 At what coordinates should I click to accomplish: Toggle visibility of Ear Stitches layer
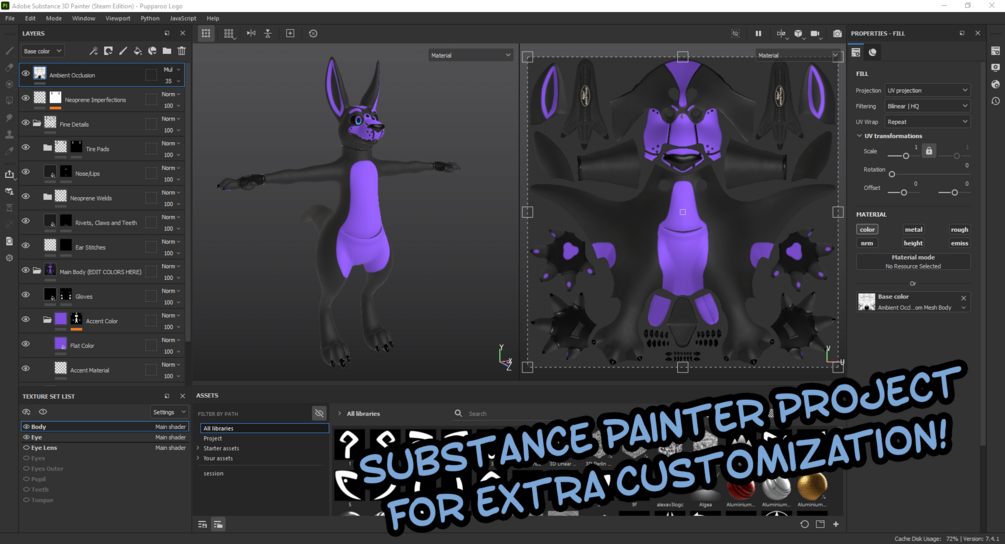tap(26, 245)
